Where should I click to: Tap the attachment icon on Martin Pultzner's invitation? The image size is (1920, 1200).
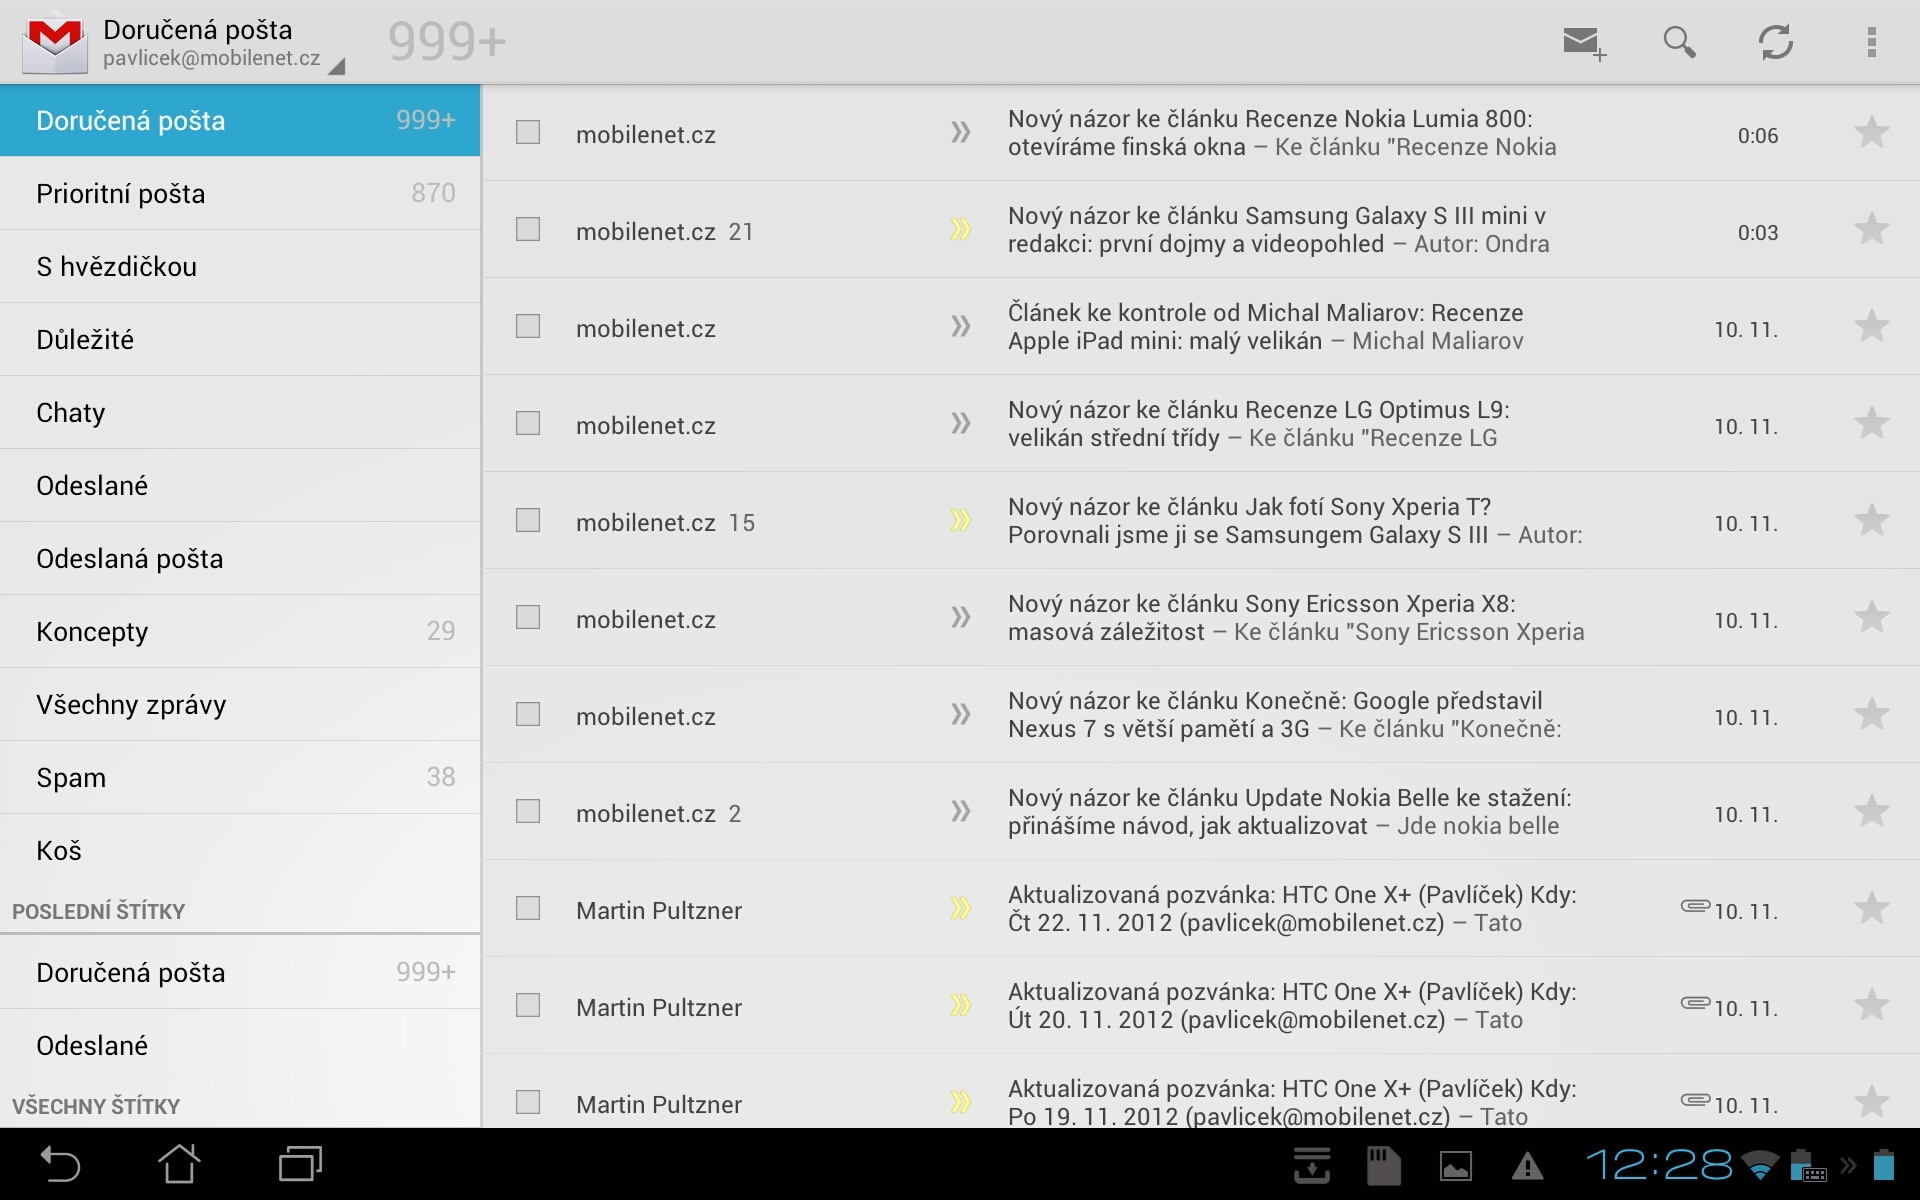click(x=1692, y=906)
